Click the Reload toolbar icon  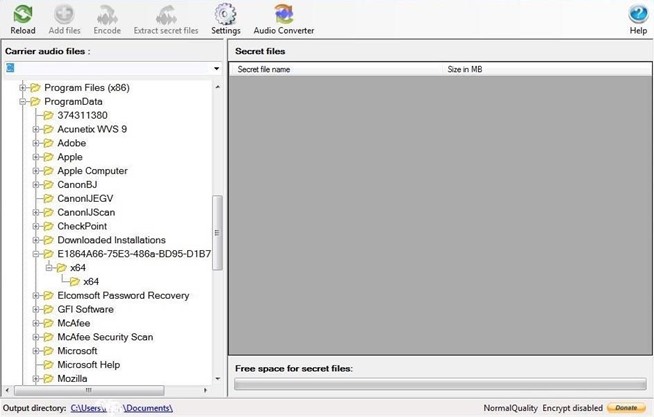pos(22,14)
